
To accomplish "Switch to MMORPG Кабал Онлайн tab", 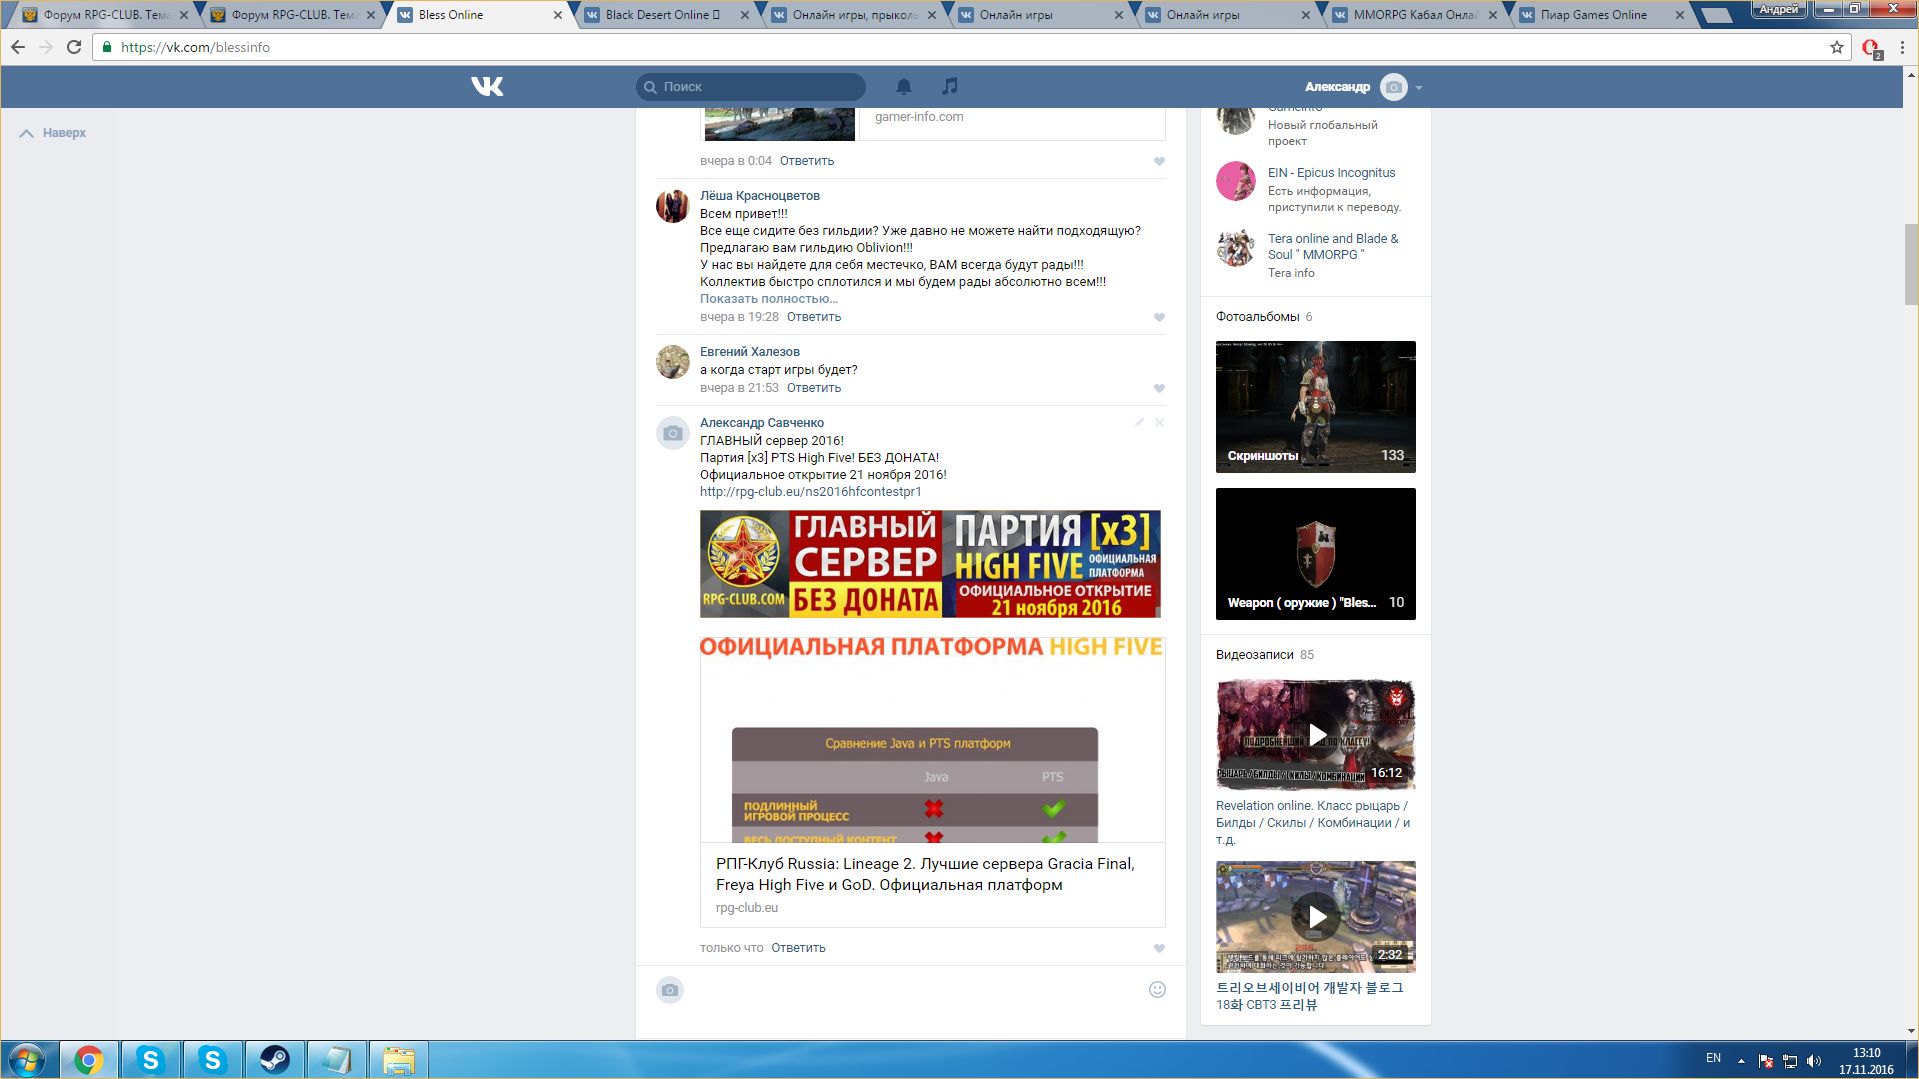I will 1413,15.
